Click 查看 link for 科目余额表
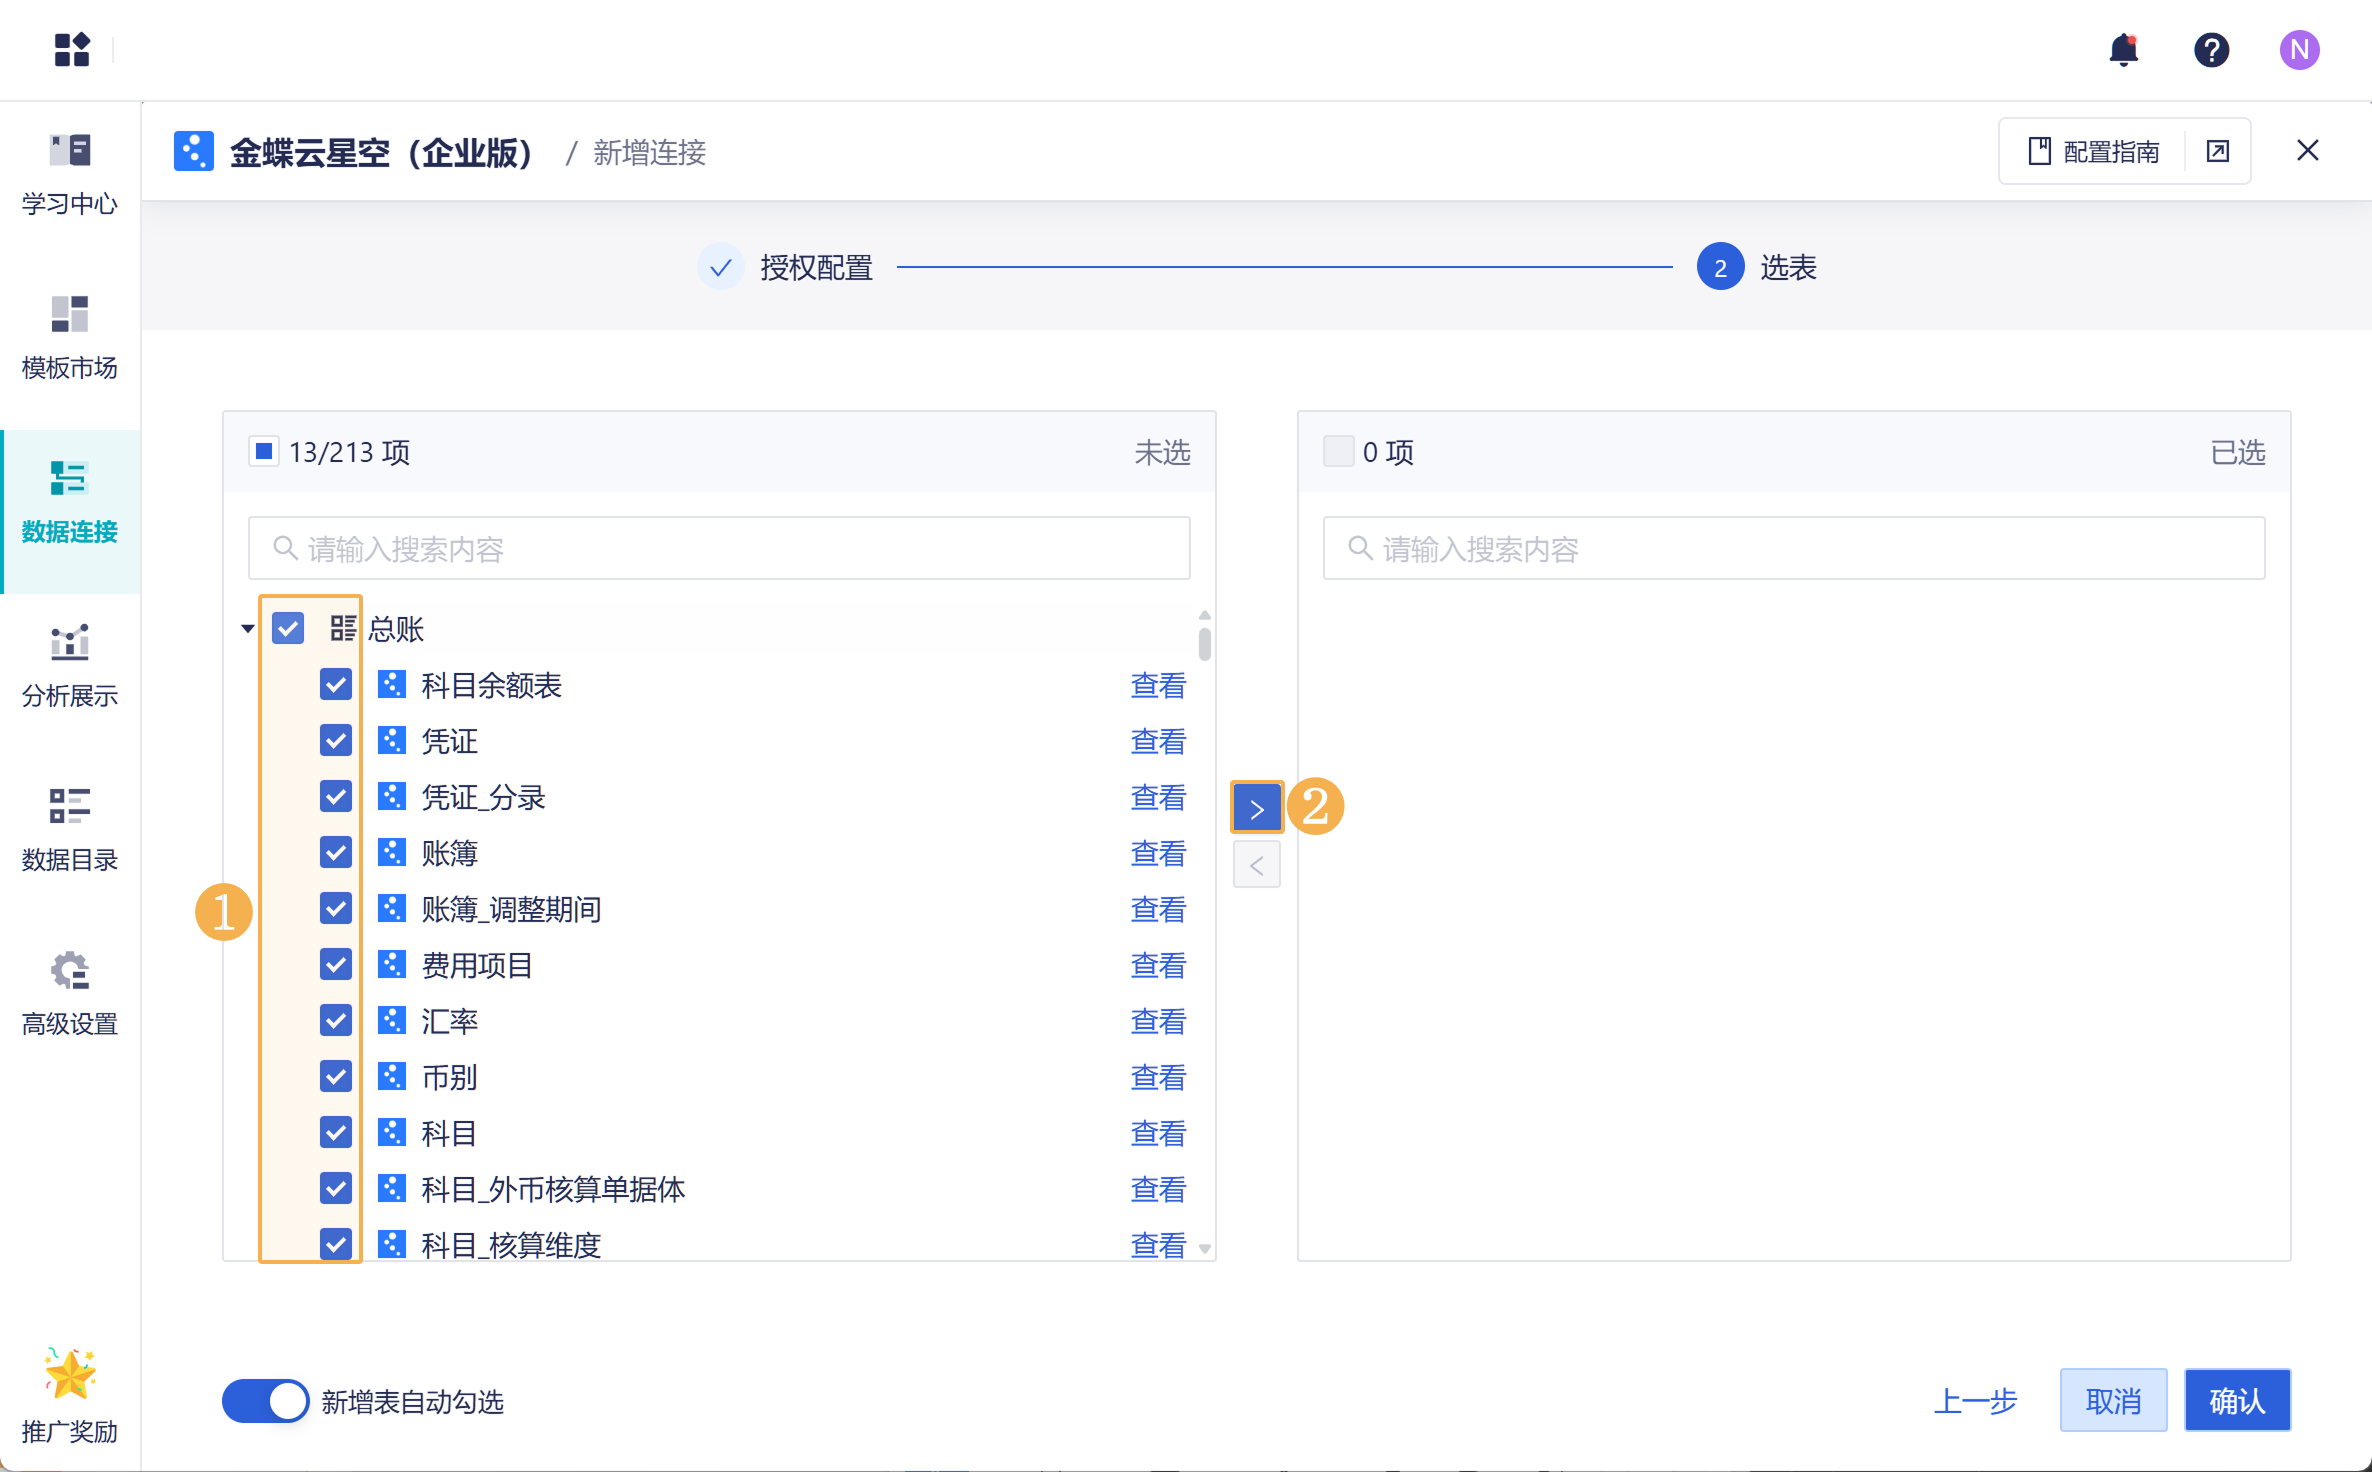2372x1472 pixels. point(1157,685)
